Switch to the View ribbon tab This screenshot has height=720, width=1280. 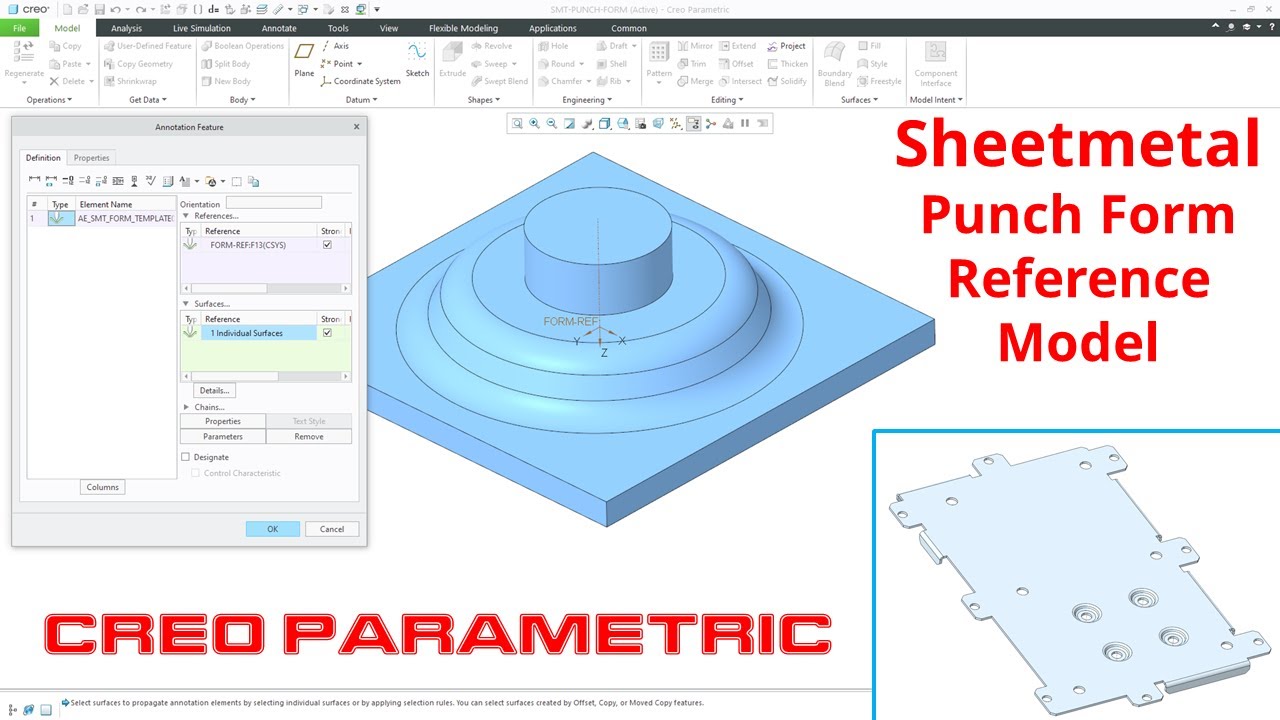[389, 28]
